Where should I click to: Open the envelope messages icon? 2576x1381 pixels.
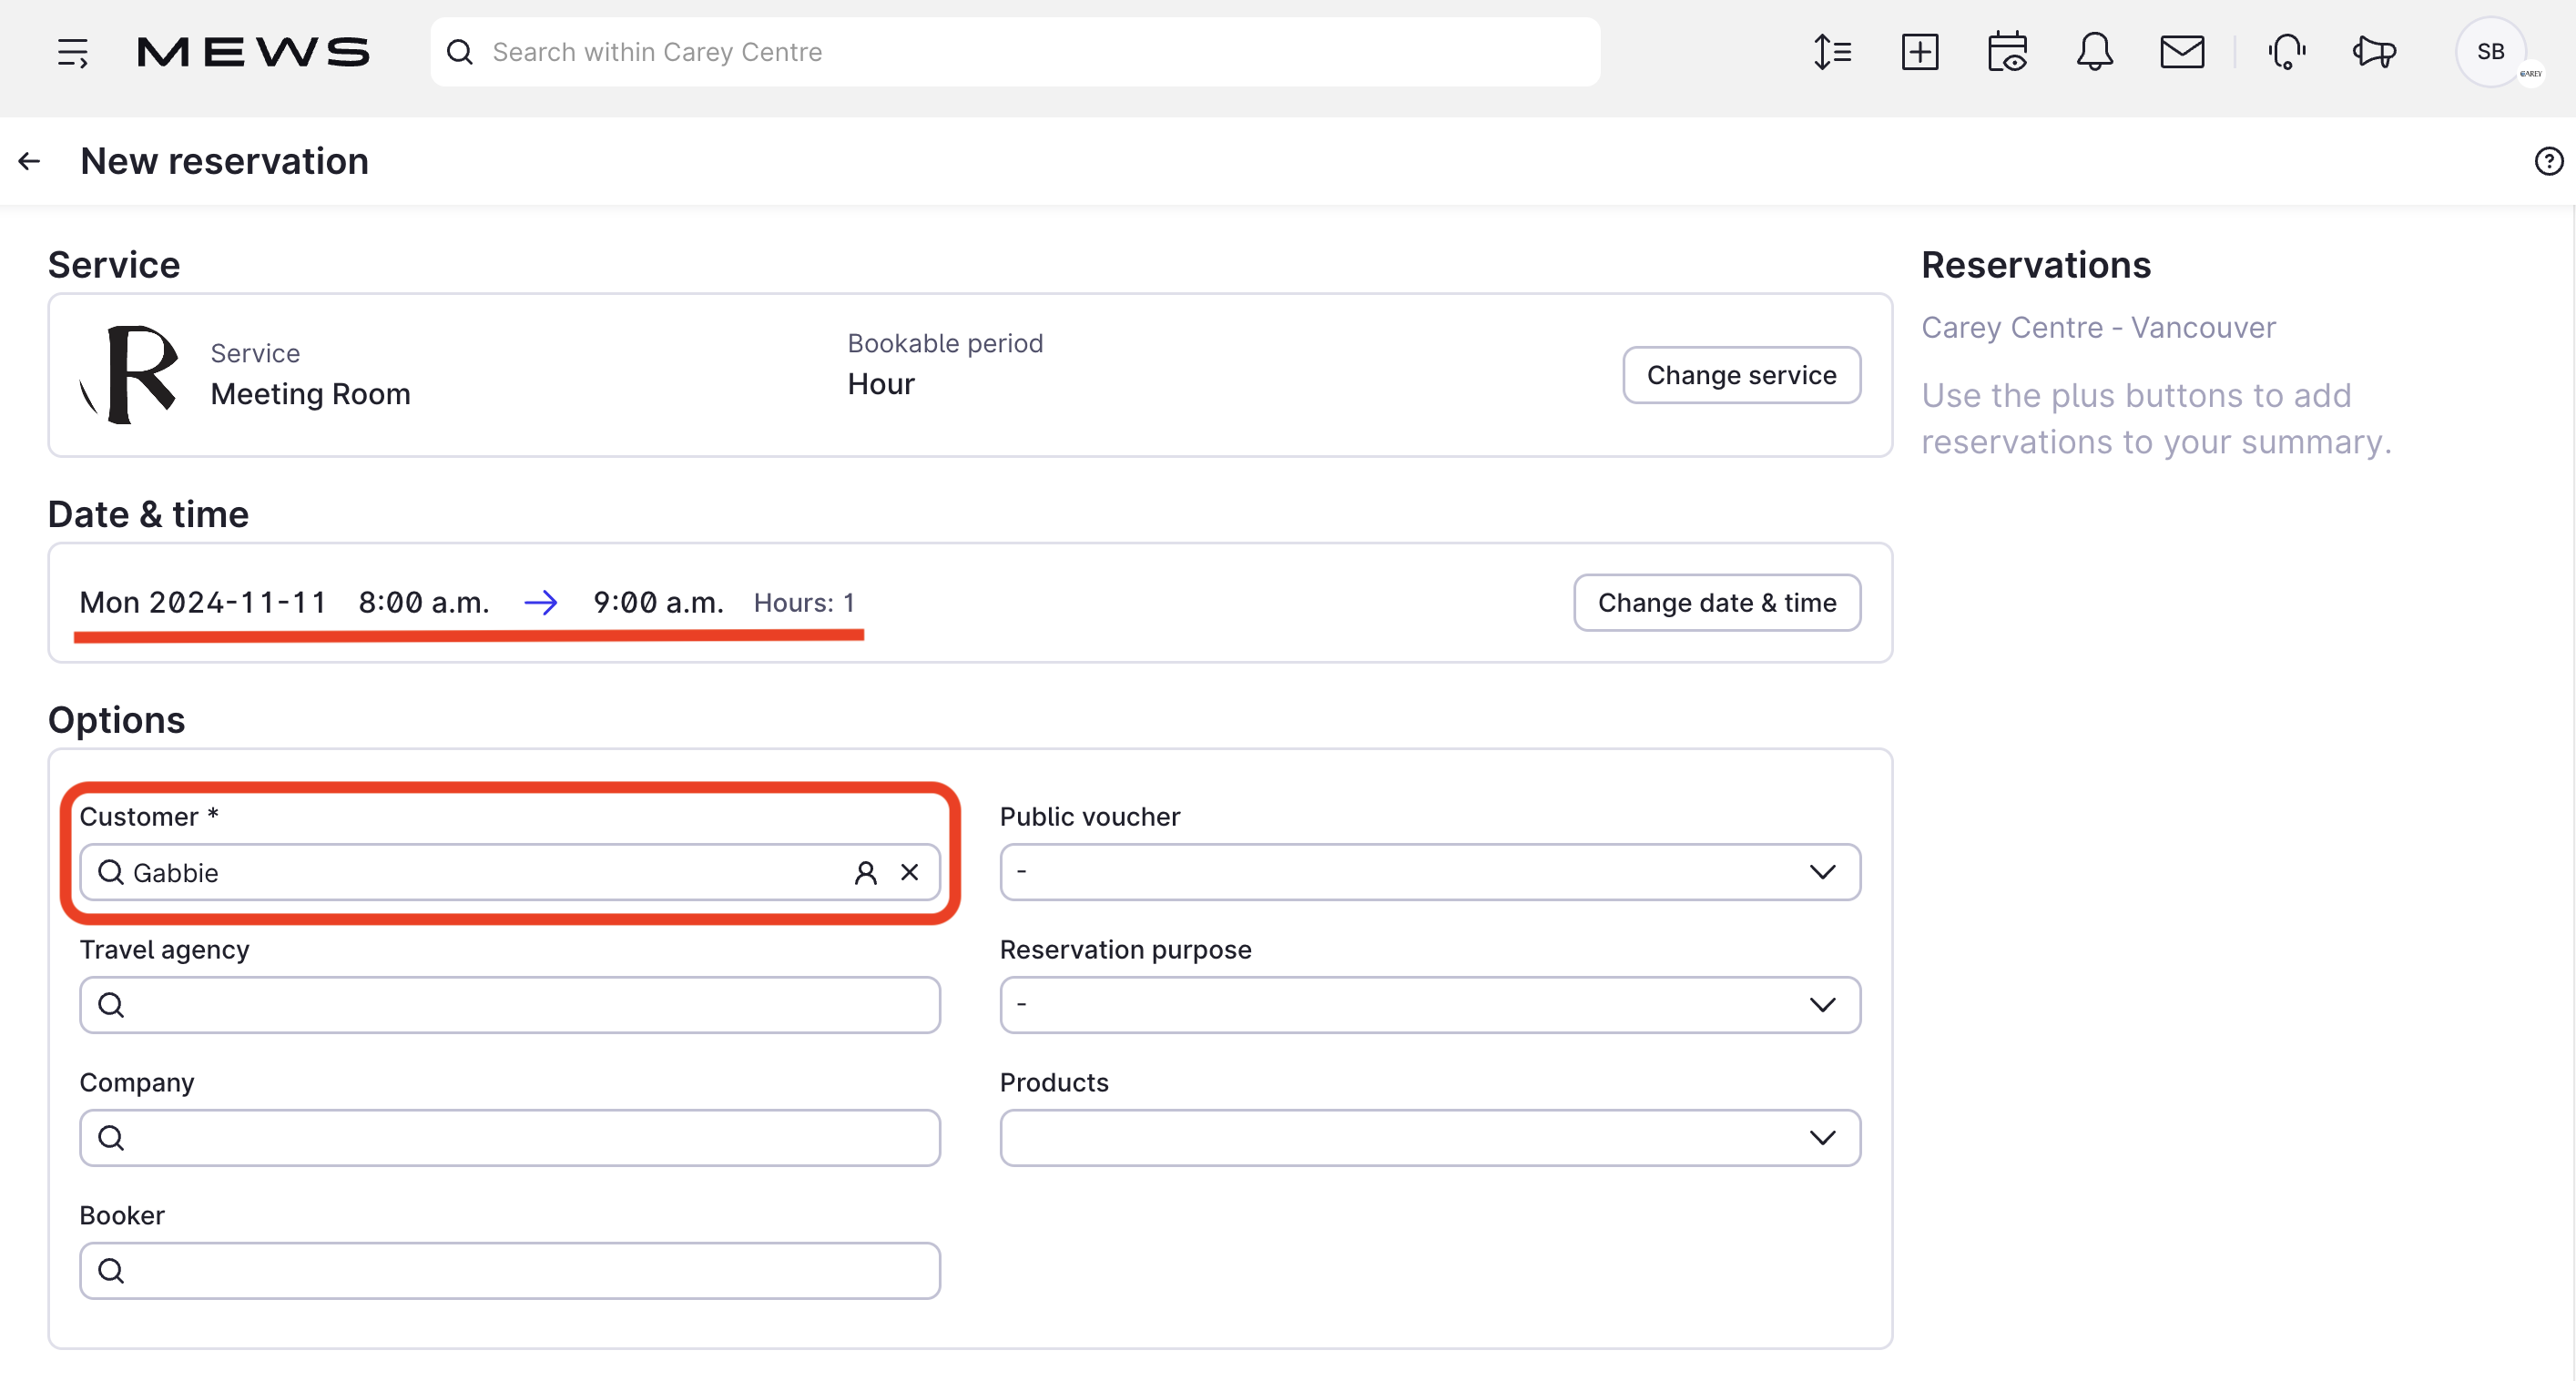tap(2181, 52)
